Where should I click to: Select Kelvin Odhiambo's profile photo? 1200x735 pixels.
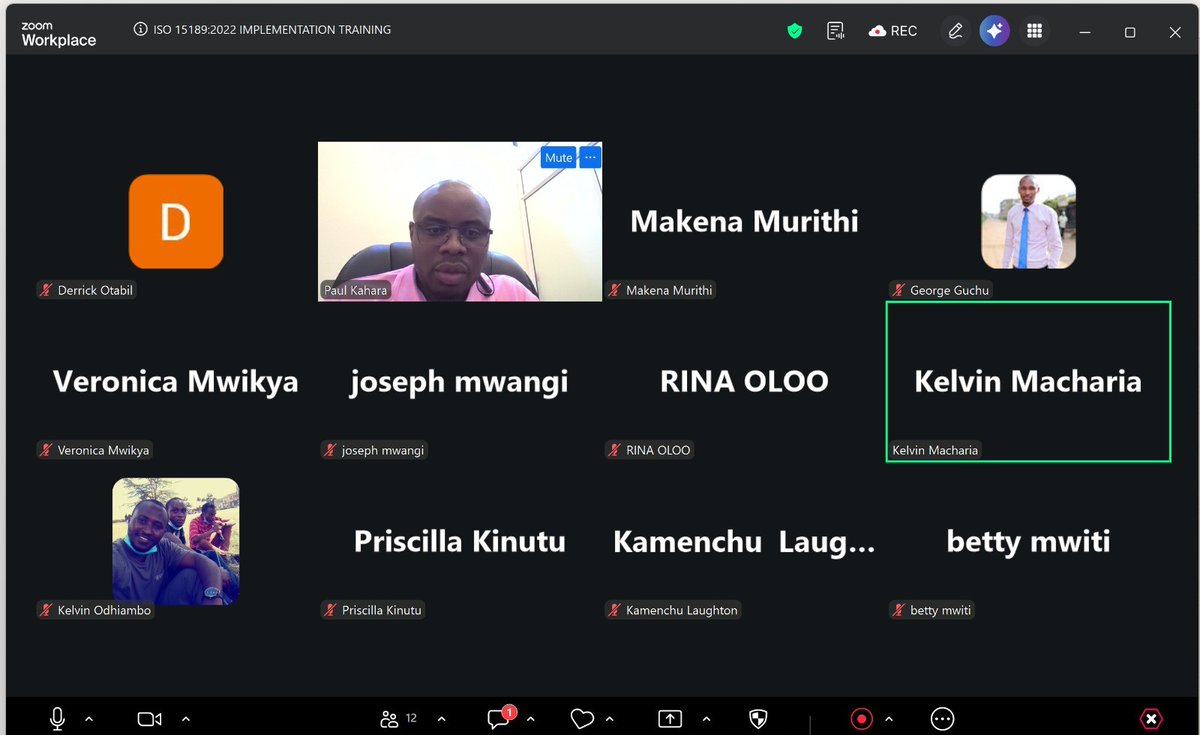[x=176, y=541]
